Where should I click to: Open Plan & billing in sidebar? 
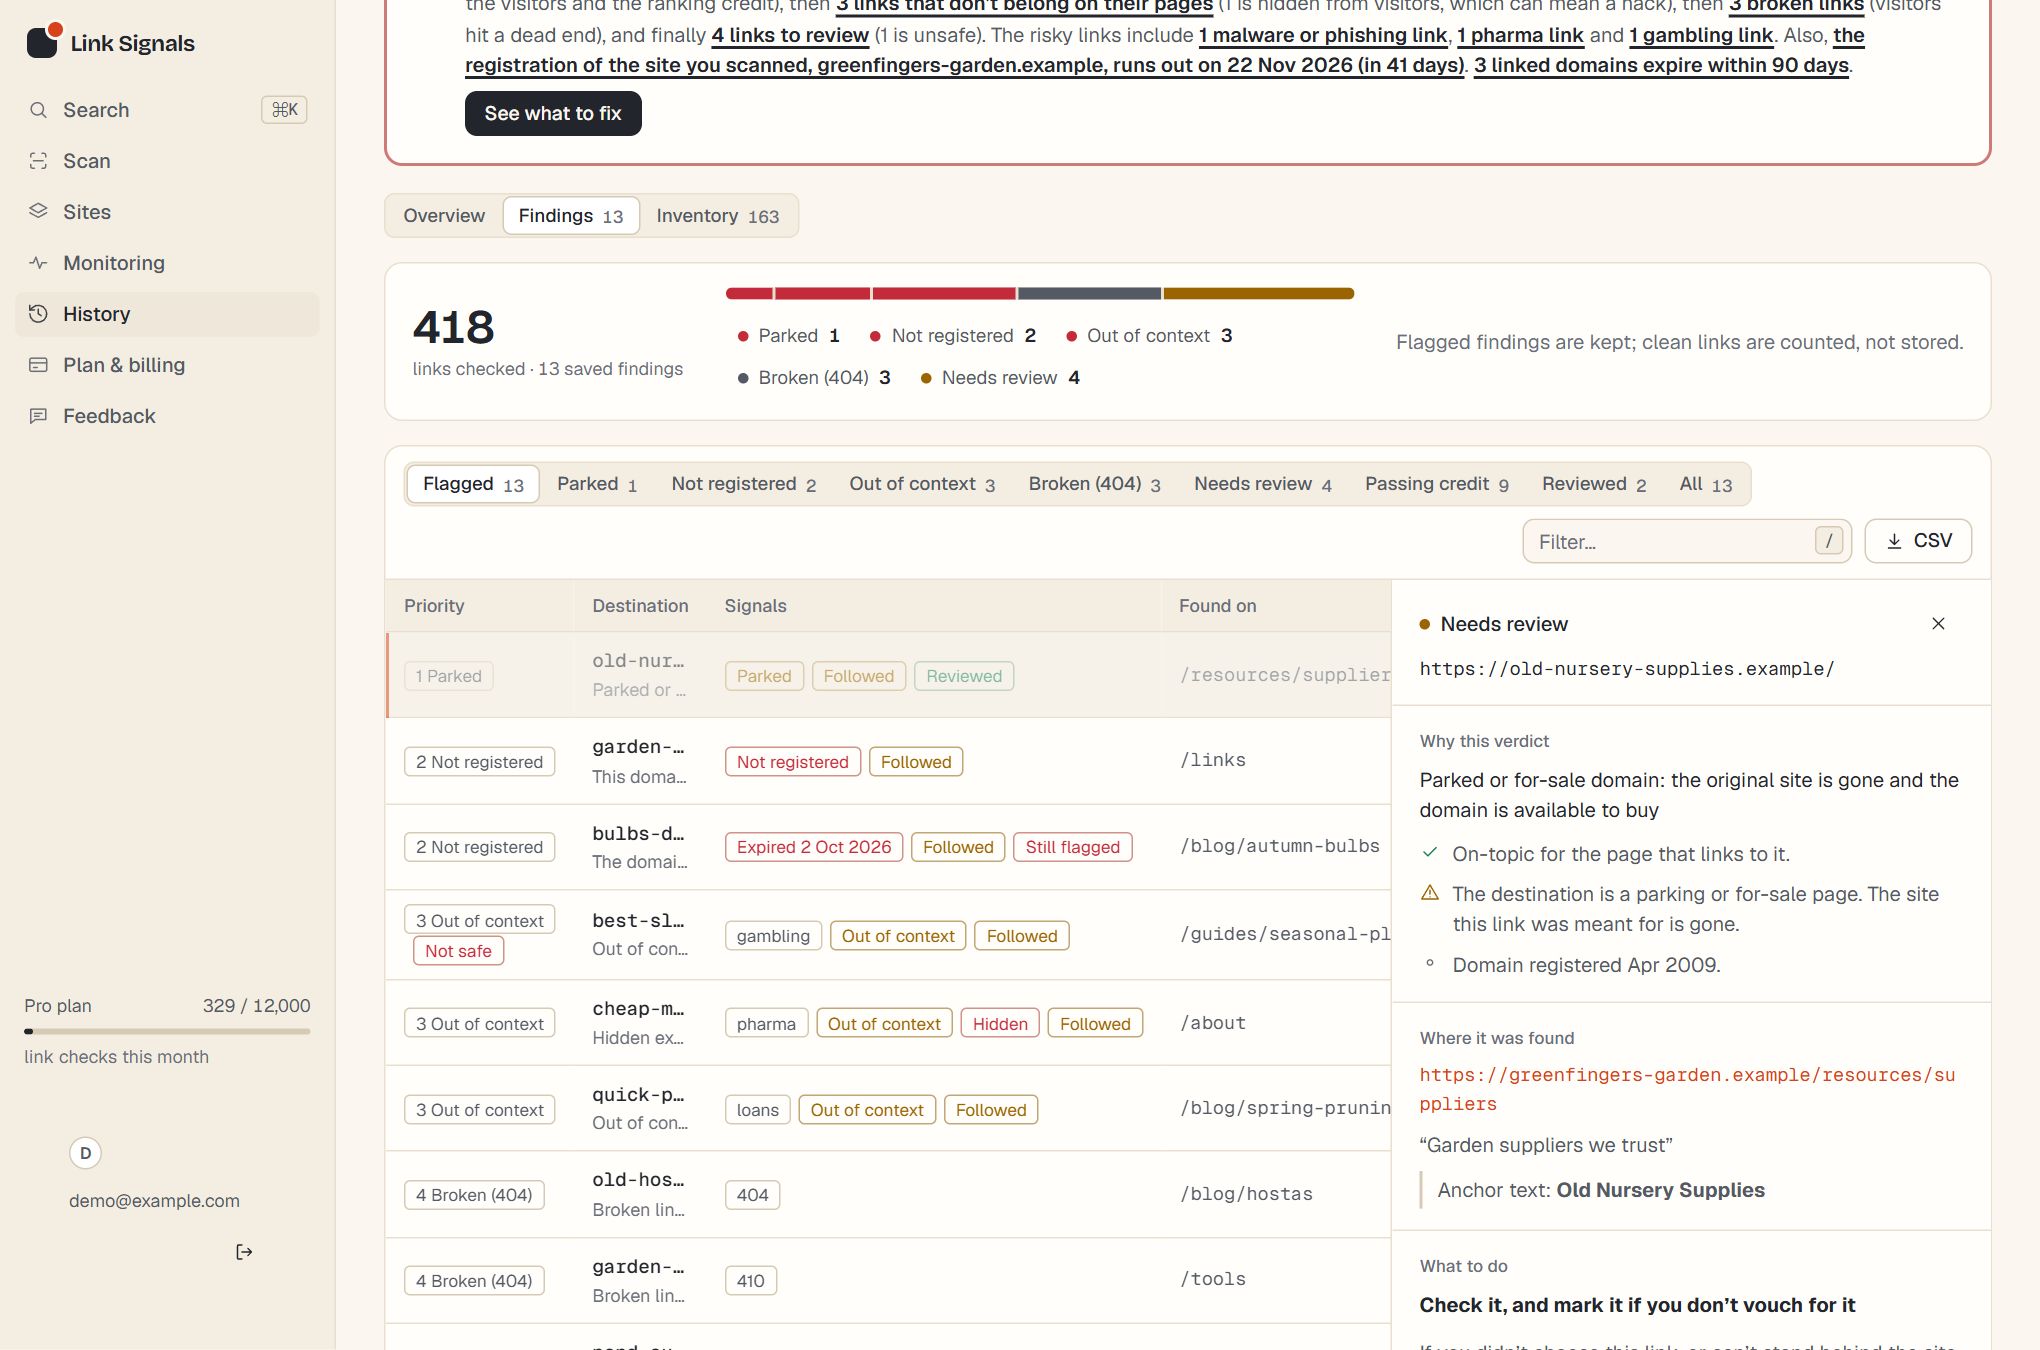click(167, 365)
